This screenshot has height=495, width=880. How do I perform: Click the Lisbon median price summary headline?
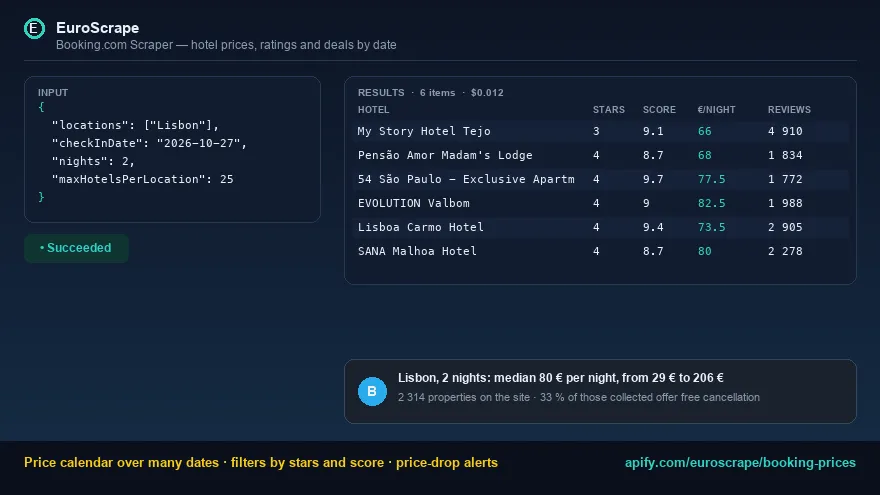click(561, 378)
